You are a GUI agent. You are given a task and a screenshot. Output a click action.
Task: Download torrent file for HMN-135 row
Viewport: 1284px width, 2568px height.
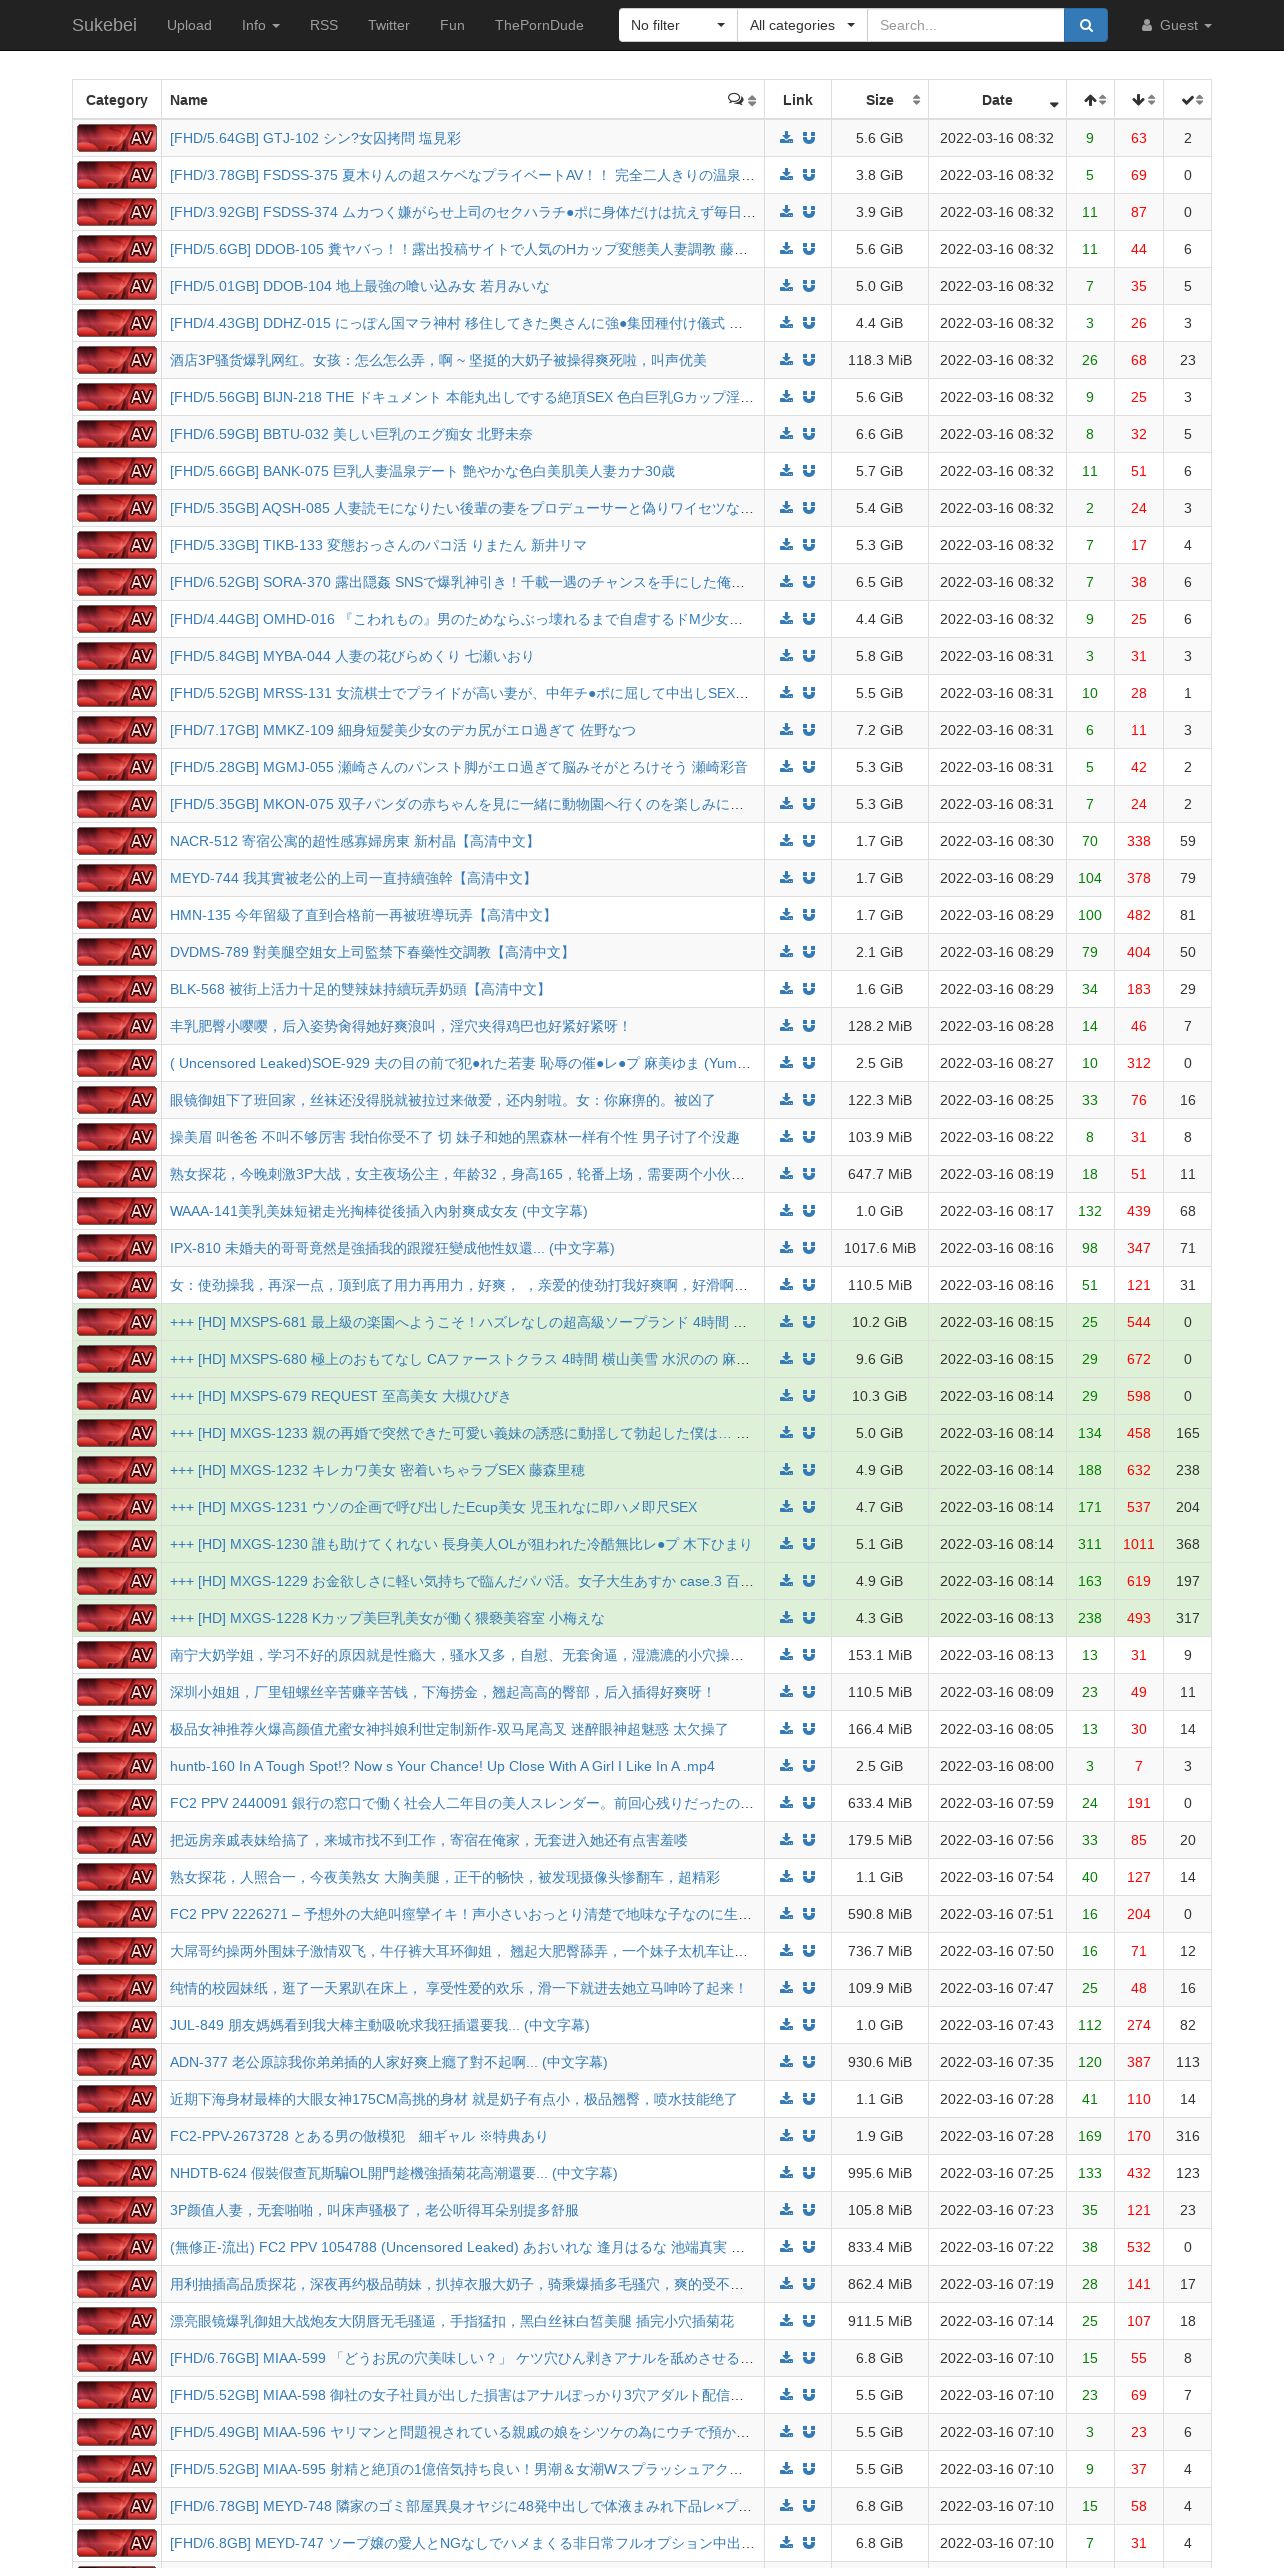click(x=787, y=915)
